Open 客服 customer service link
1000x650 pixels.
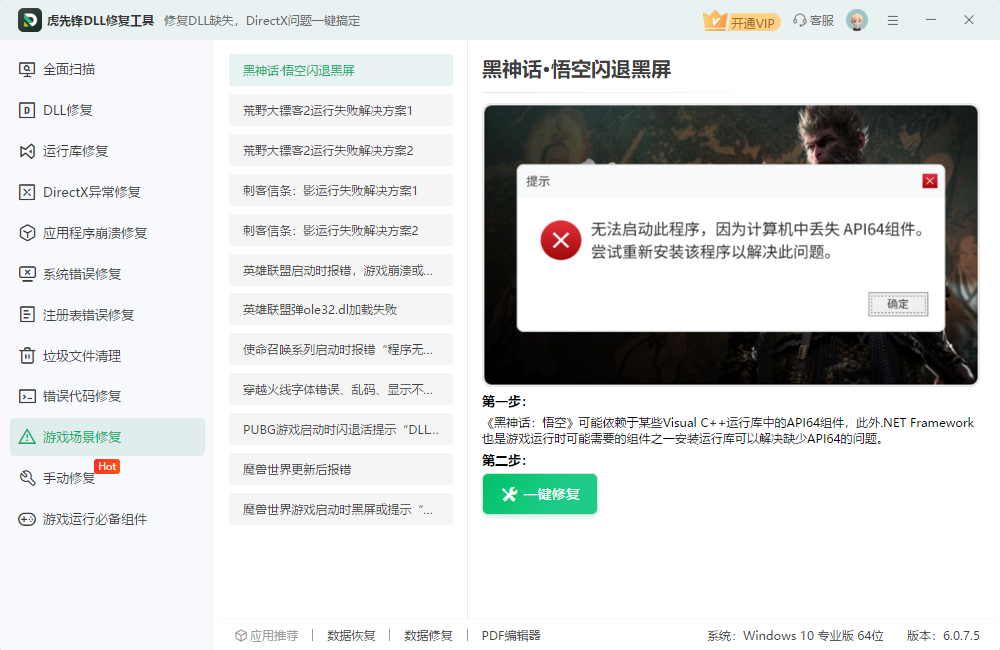pyautogui.click(x=814, y=20)
